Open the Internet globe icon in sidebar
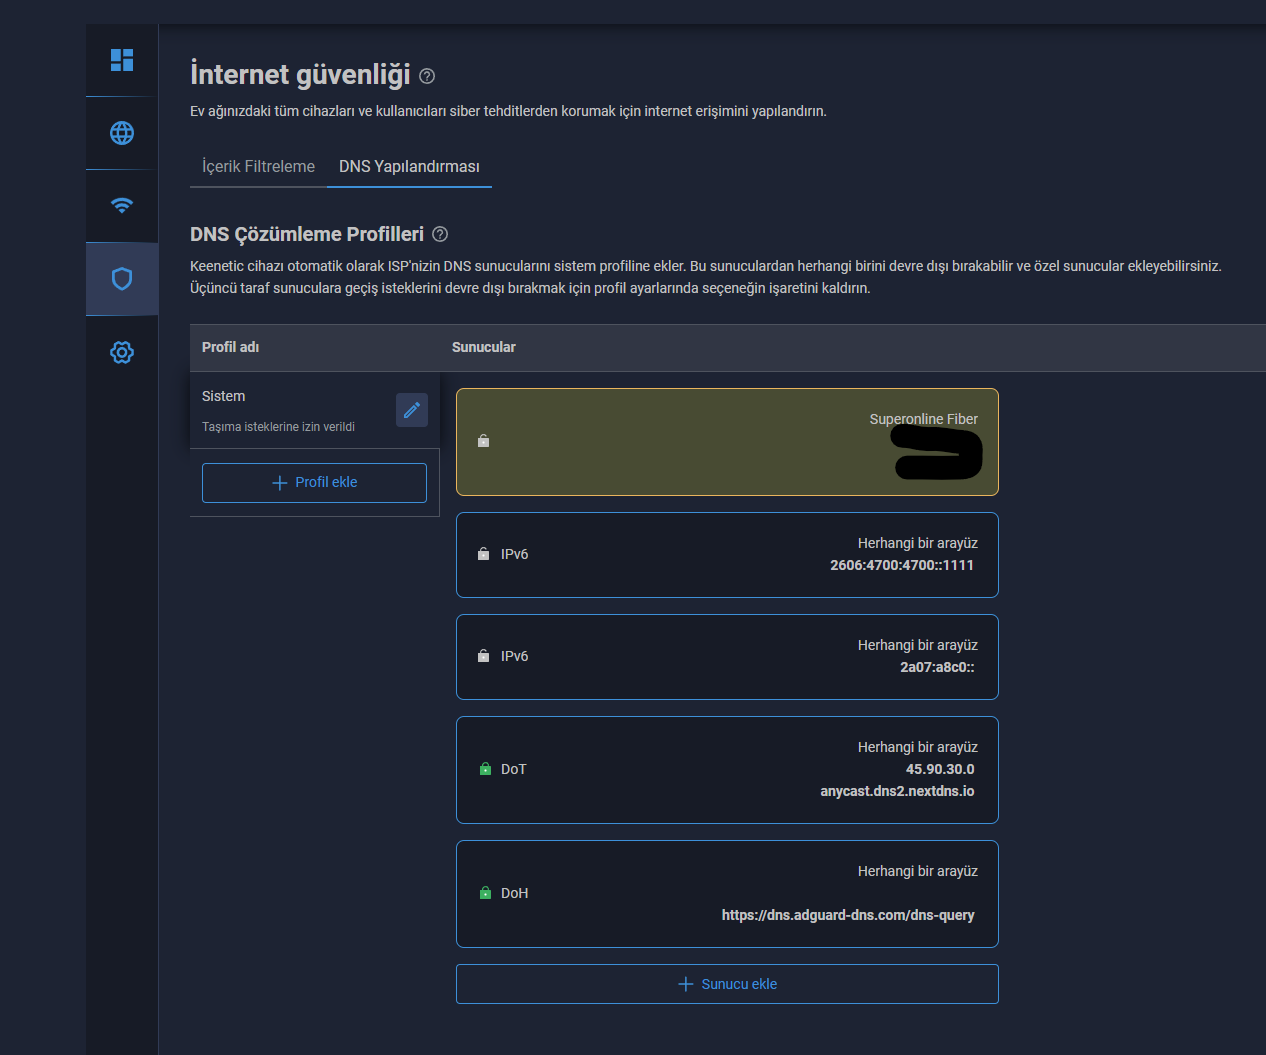 [122, 133]
